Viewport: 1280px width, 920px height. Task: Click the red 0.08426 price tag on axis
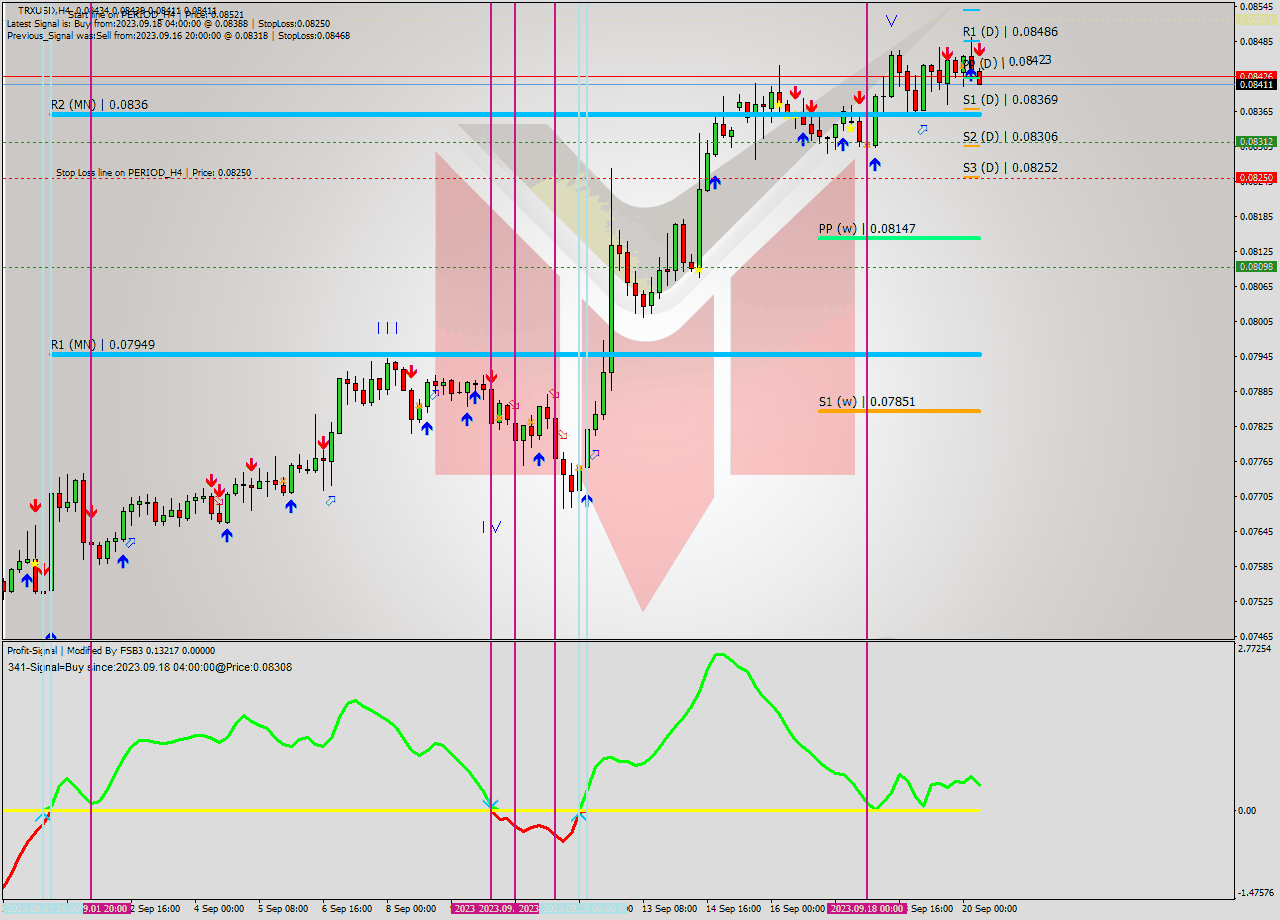point(1256,76)
